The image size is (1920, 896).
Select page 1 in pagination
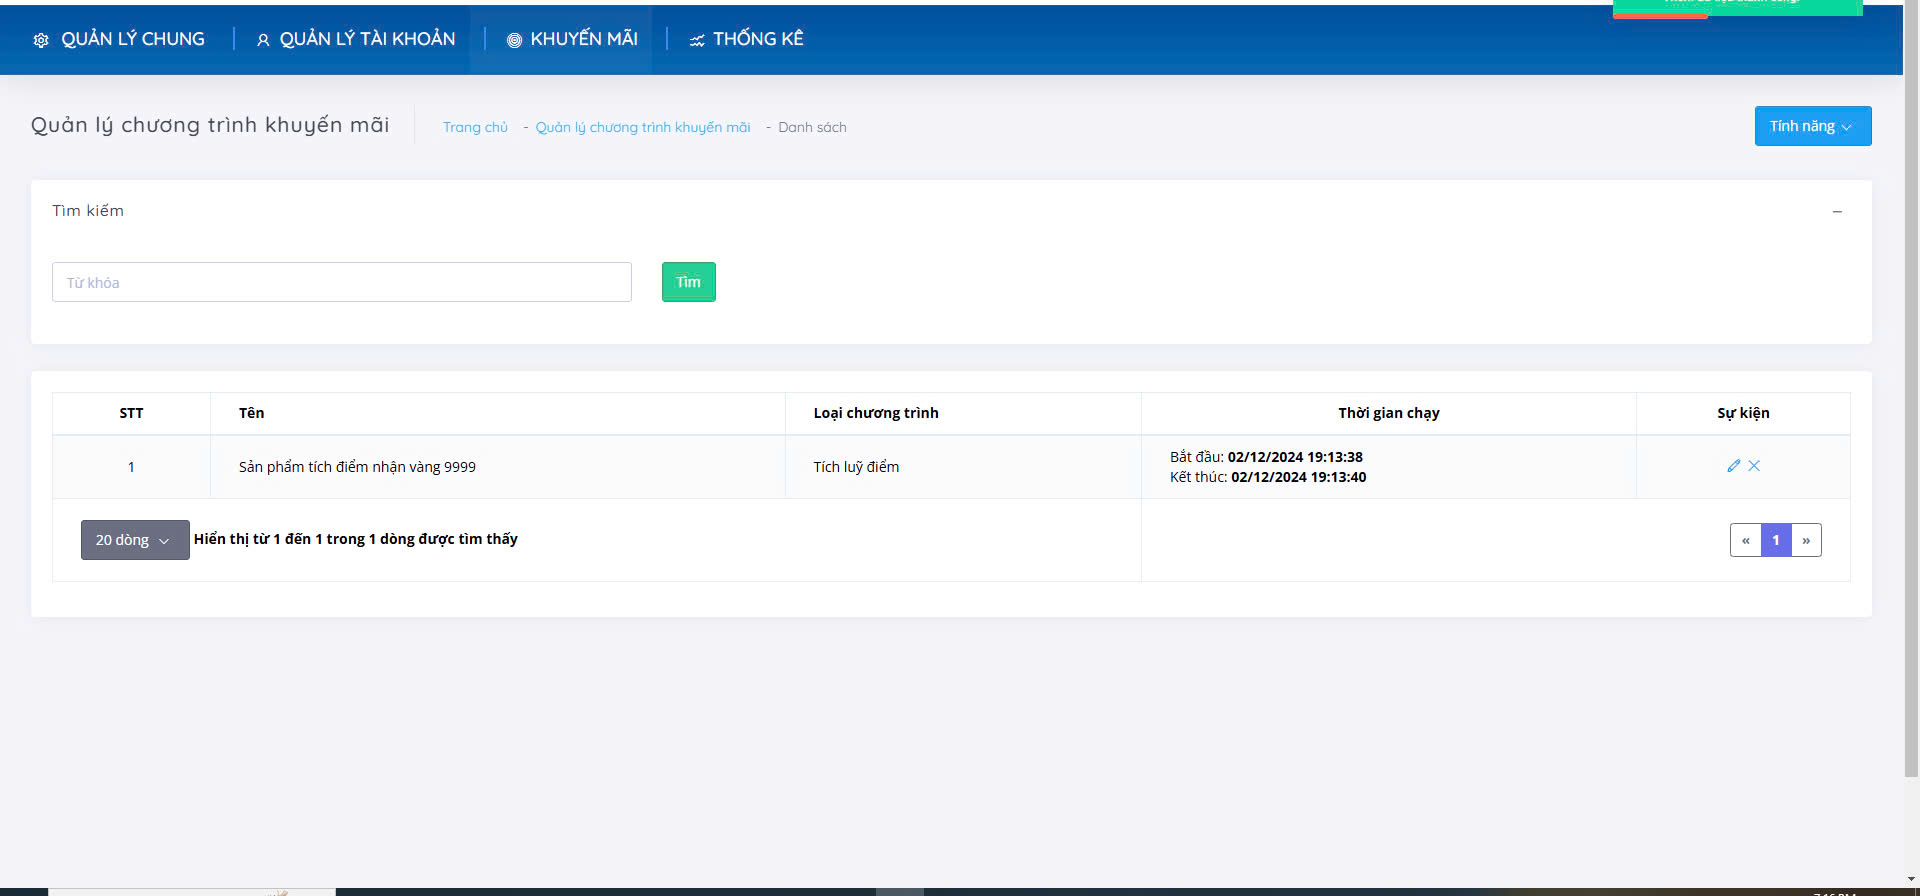(1776, 540)
